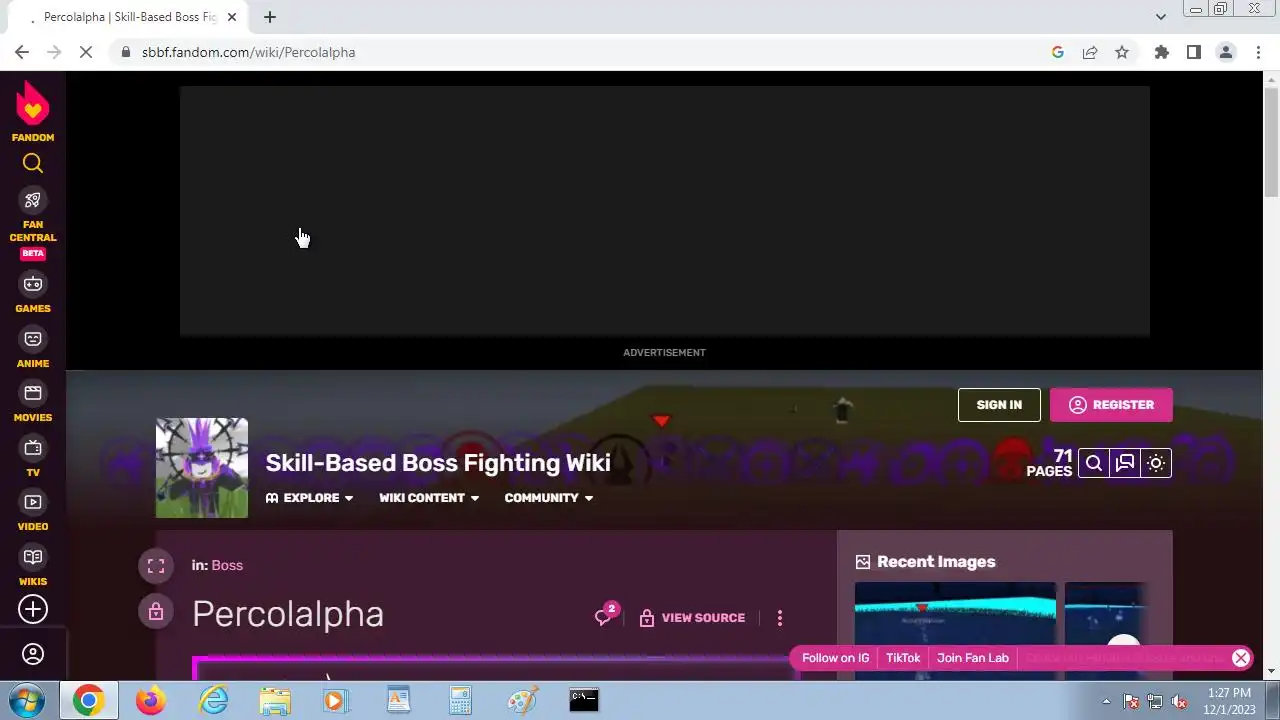Close the Percolalpha tab
This screenshot has height=720, width=1280.
pos(231,17)
